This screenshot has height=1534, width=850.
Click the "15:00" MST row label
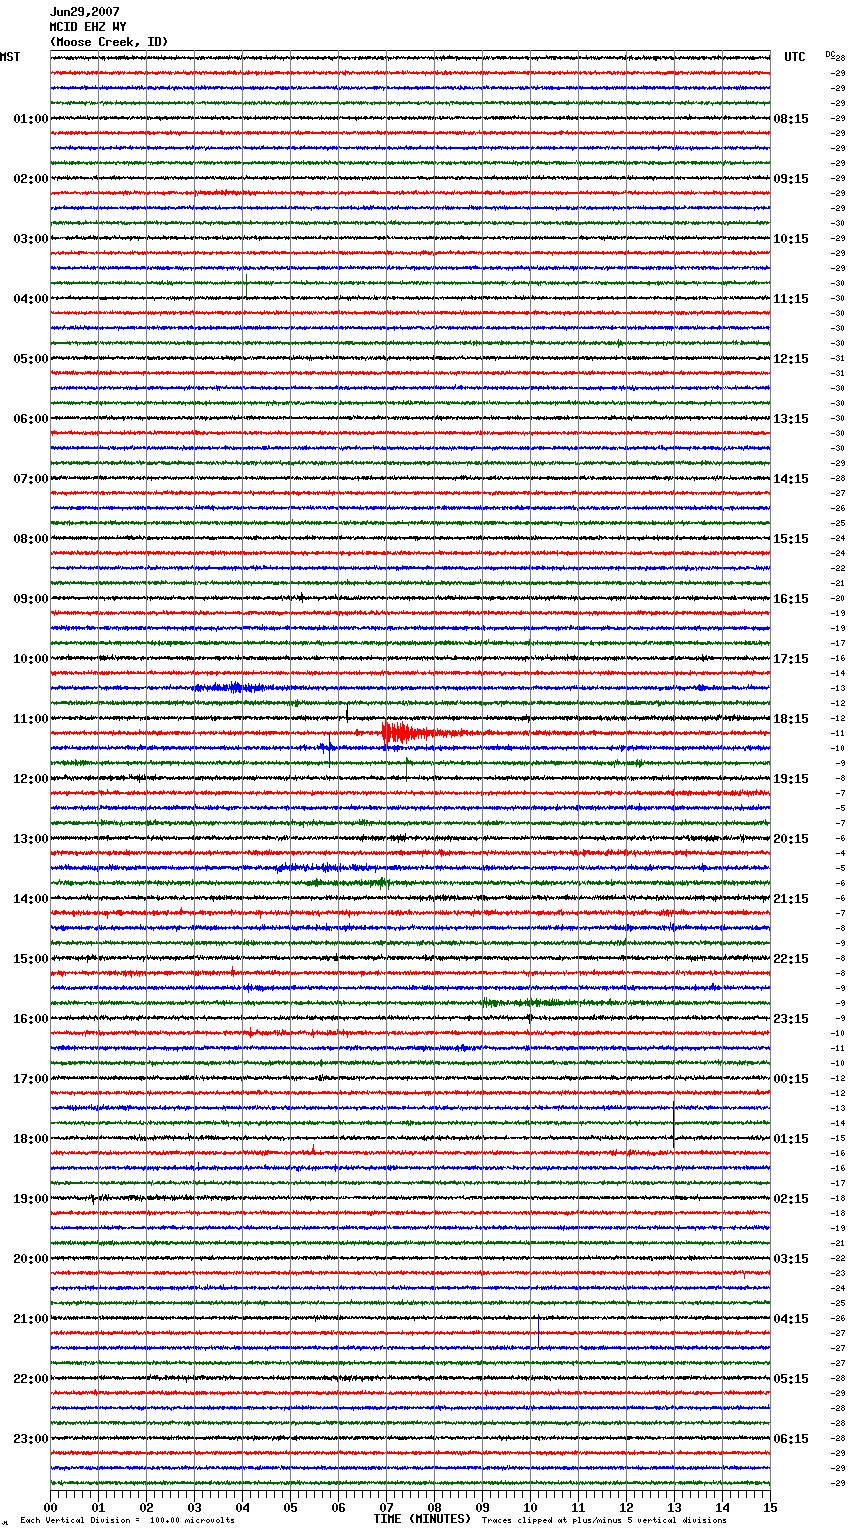(x=31, y=959)
